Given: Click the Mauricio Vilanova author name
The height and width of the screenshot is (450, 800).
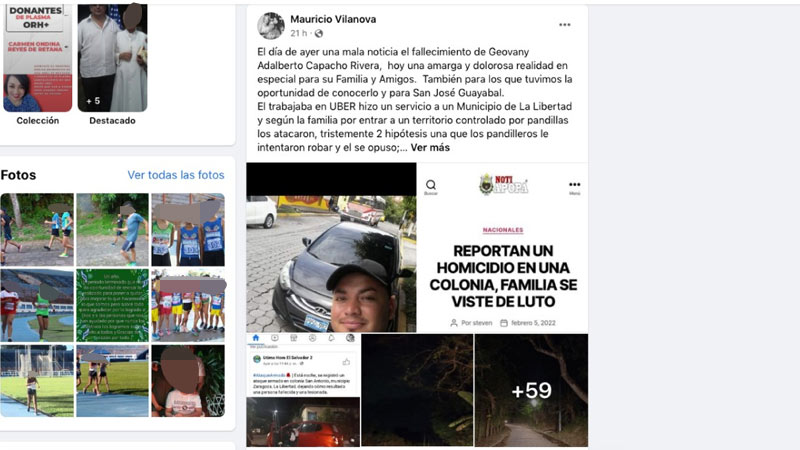Looking at the screenshot, I should pos(333,19).
